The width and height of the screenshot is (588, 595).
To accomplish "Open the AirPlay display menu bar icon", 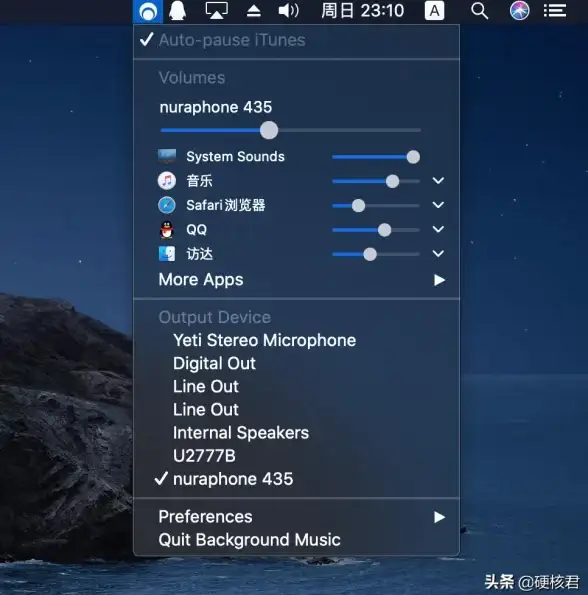I will (217, 11).
